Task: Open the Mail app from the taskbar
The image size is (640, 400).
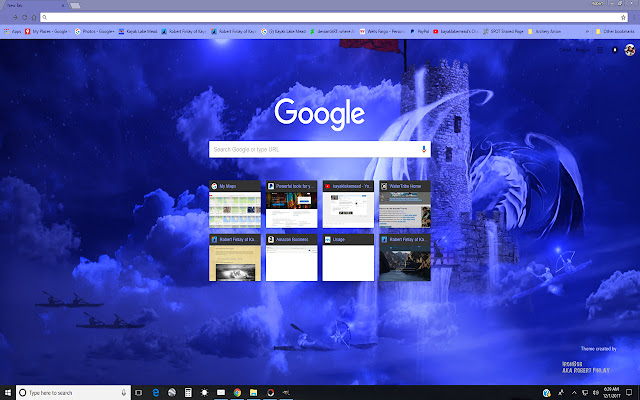Action: point(221,393)
